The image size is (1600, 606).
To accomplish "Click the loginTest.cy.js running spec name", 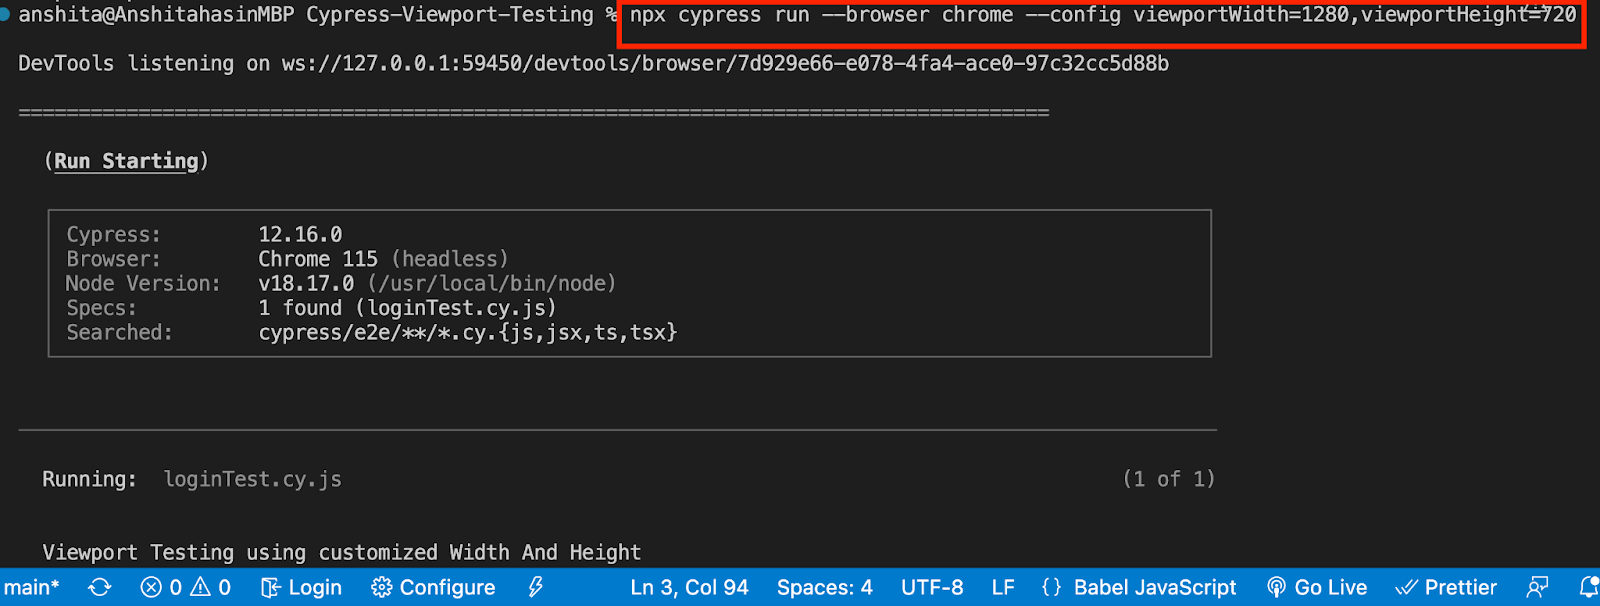I will pyautogui.click(x=253, y=479).
